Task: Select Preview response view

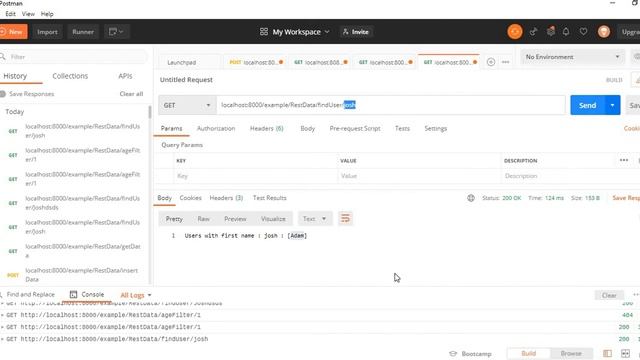Action: tap(235, 219)
